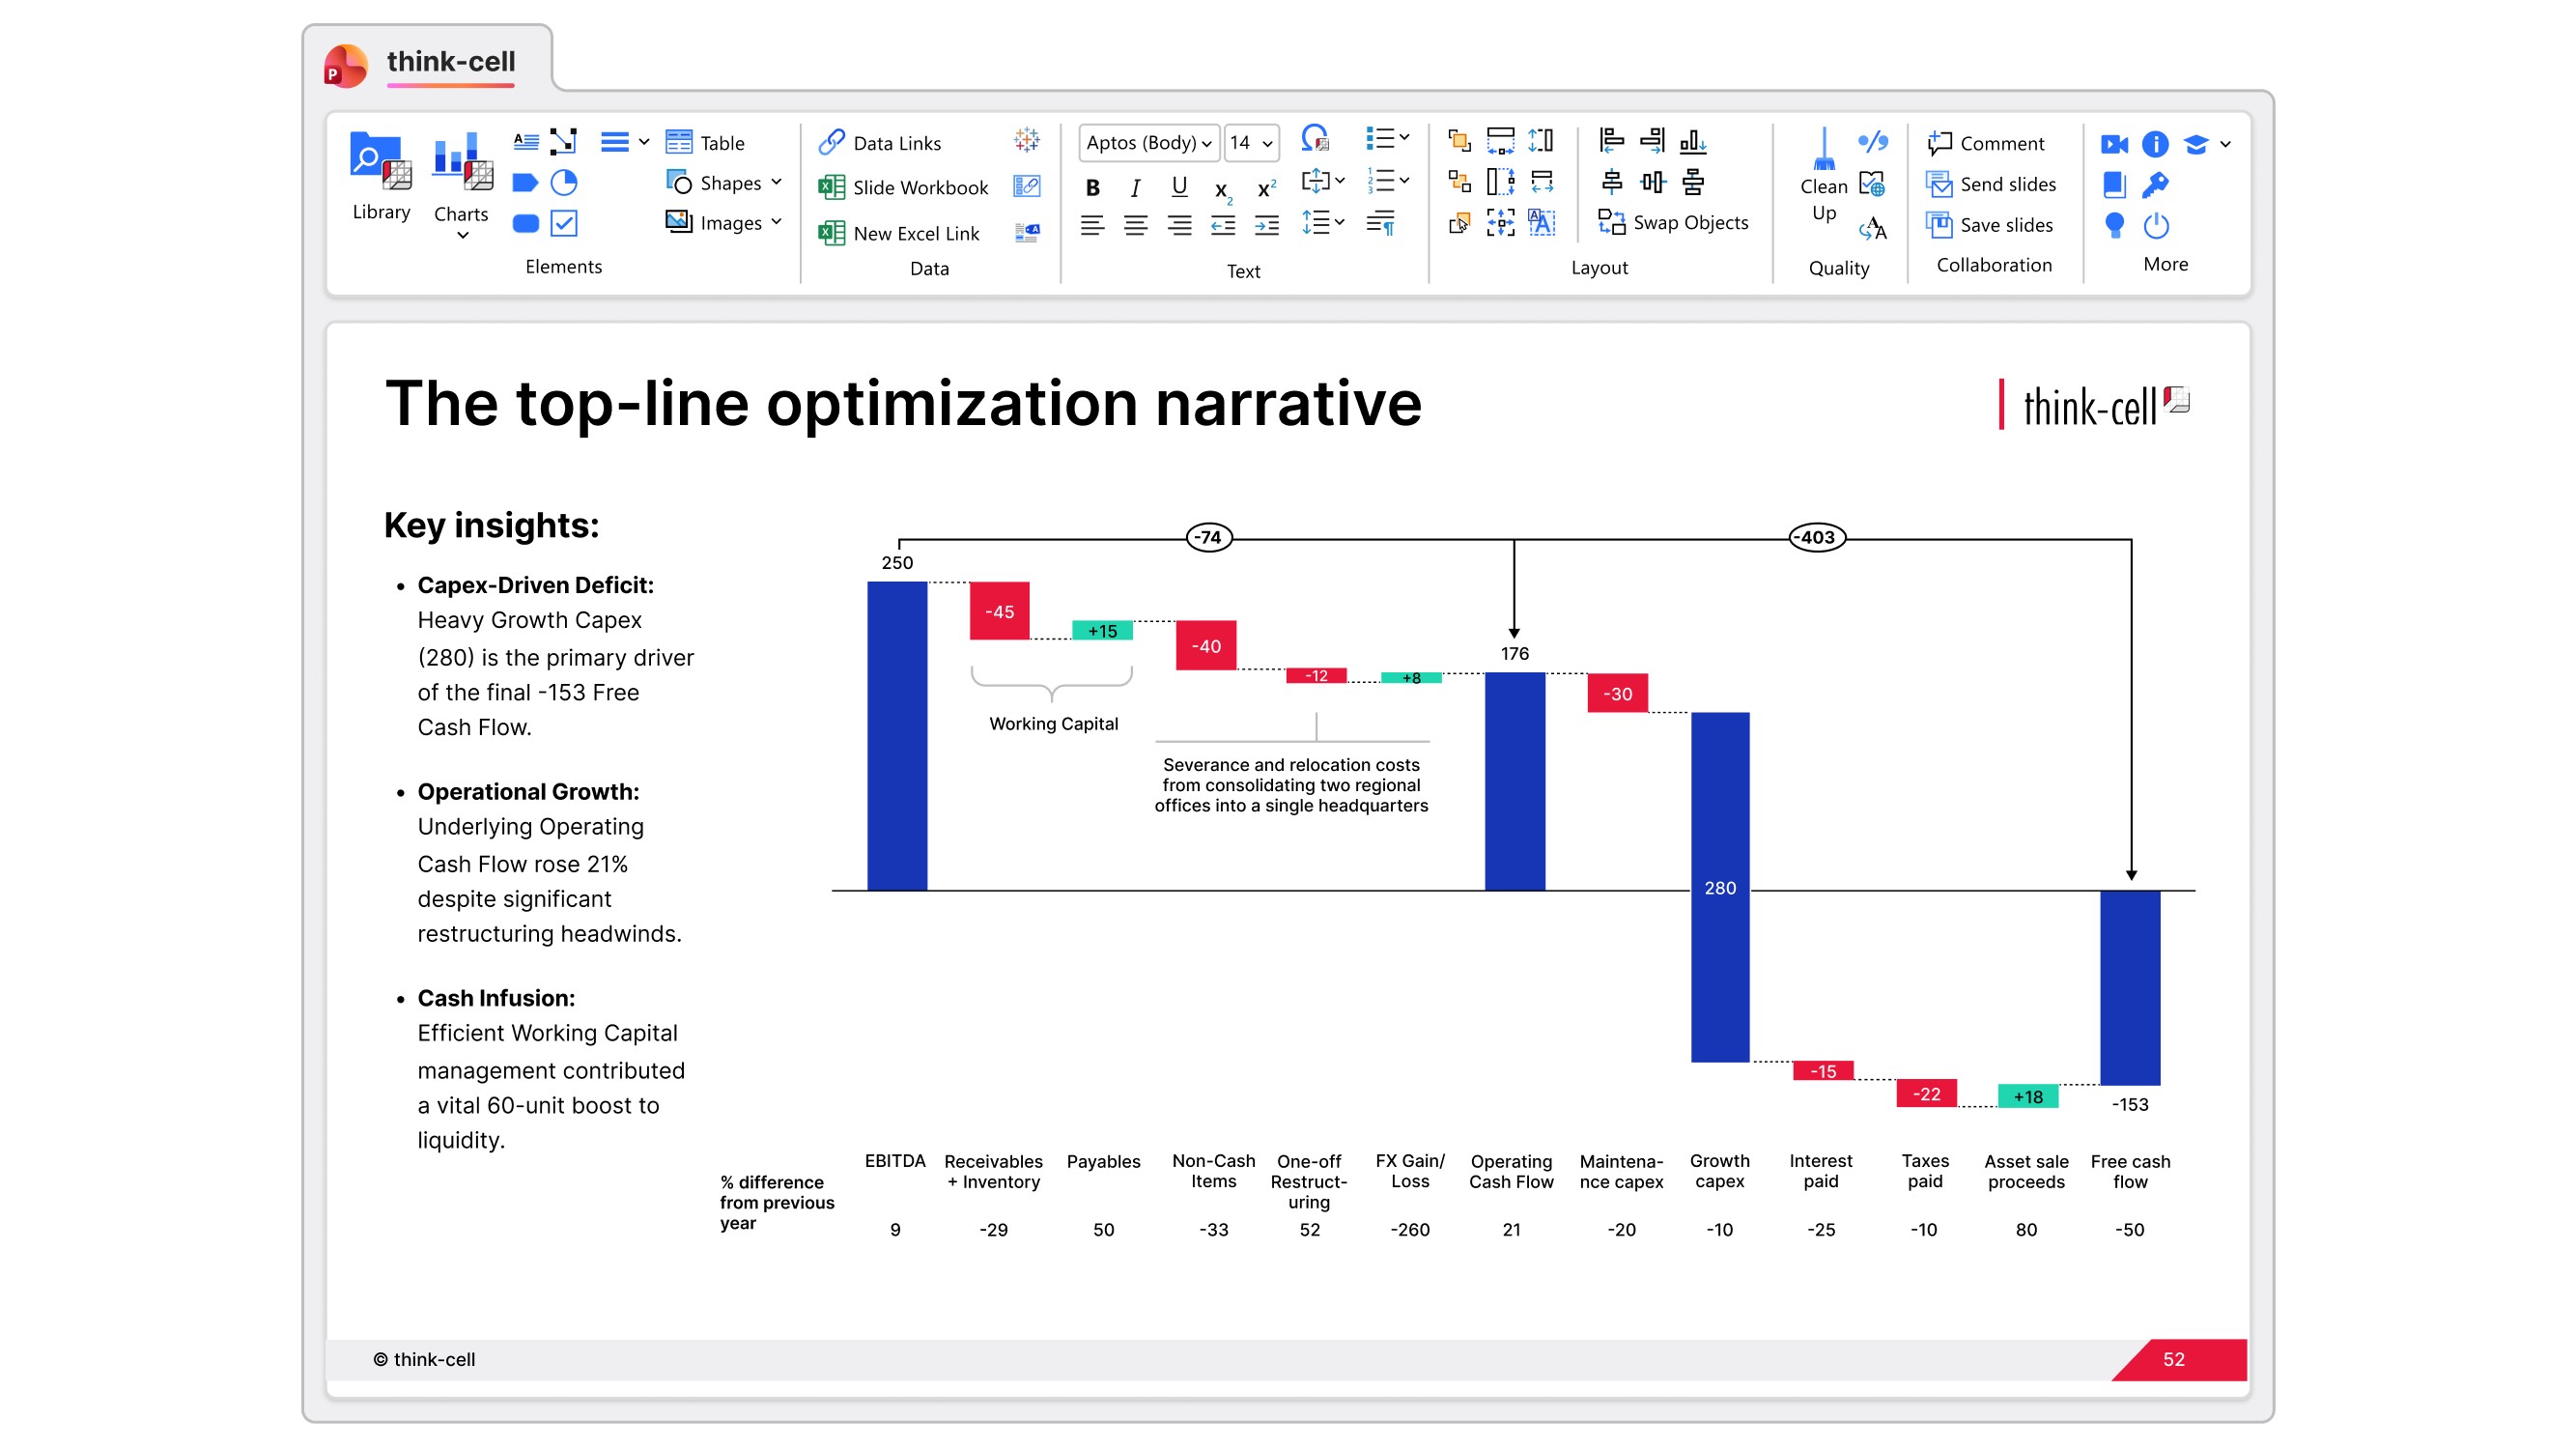Select the think-cell ribbon tab
This screenshot has width=2576, height=1449.
tap(450, 62)
